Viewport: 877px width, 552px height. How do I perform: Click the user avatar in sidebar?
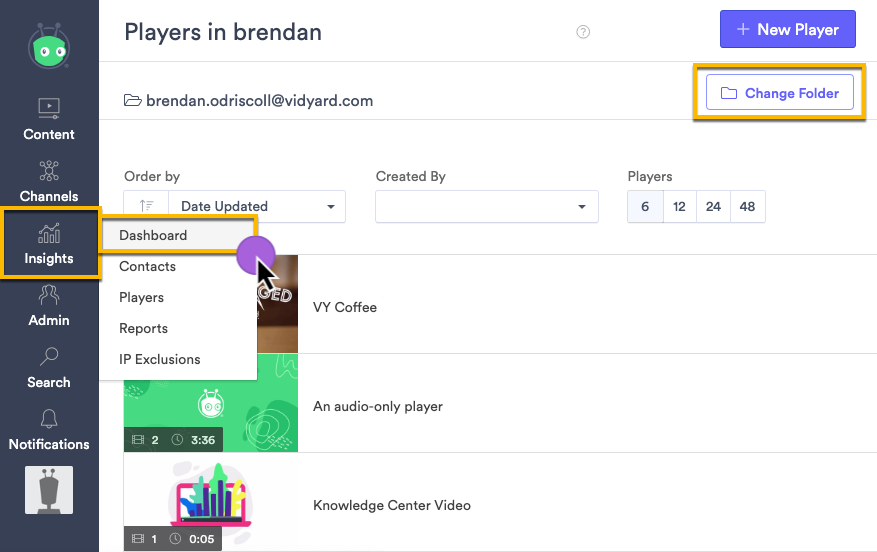click(49, 490)
